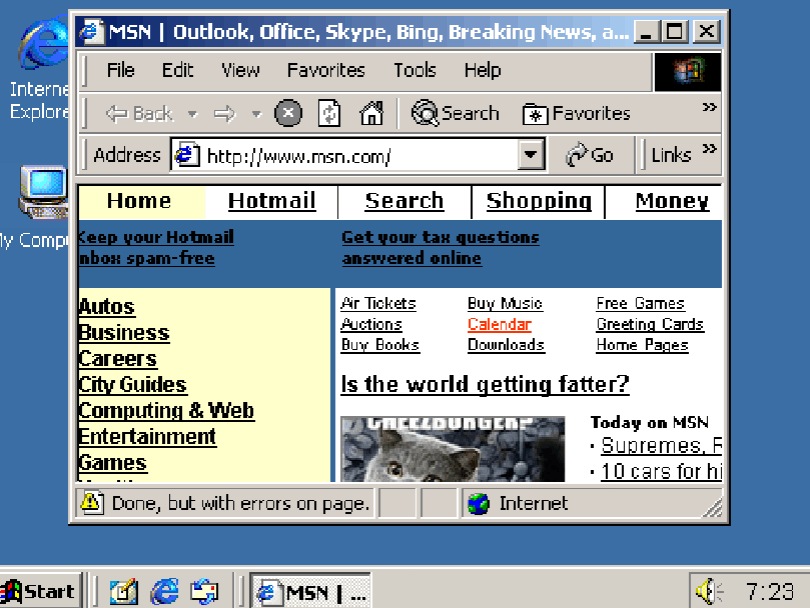Click the Supremes news link

tap(661, 446)
